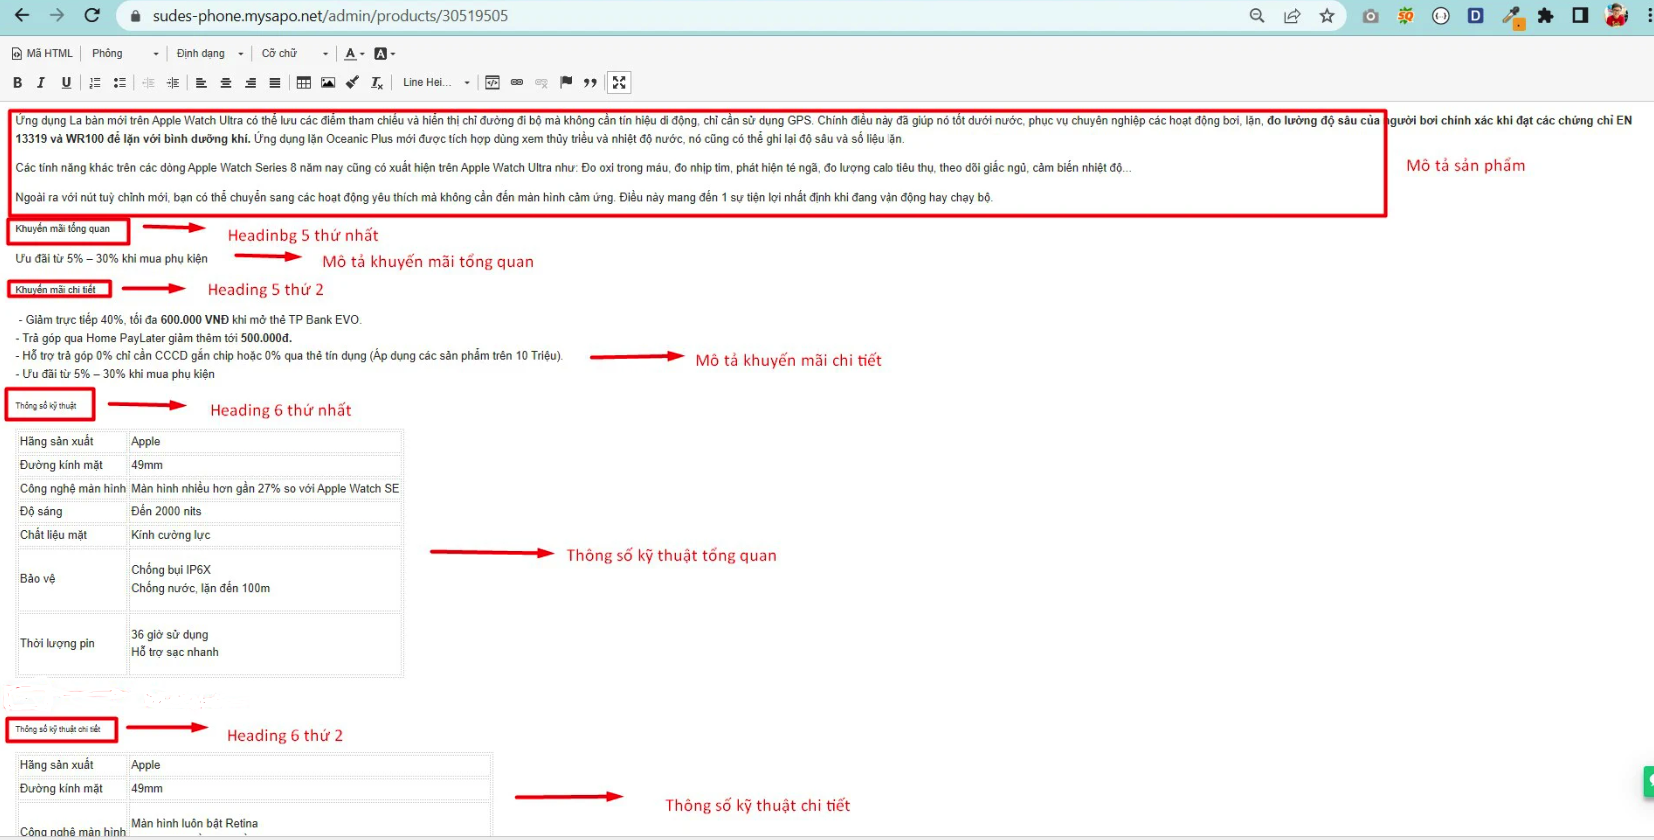Open the SQ browser extension

1406,16
